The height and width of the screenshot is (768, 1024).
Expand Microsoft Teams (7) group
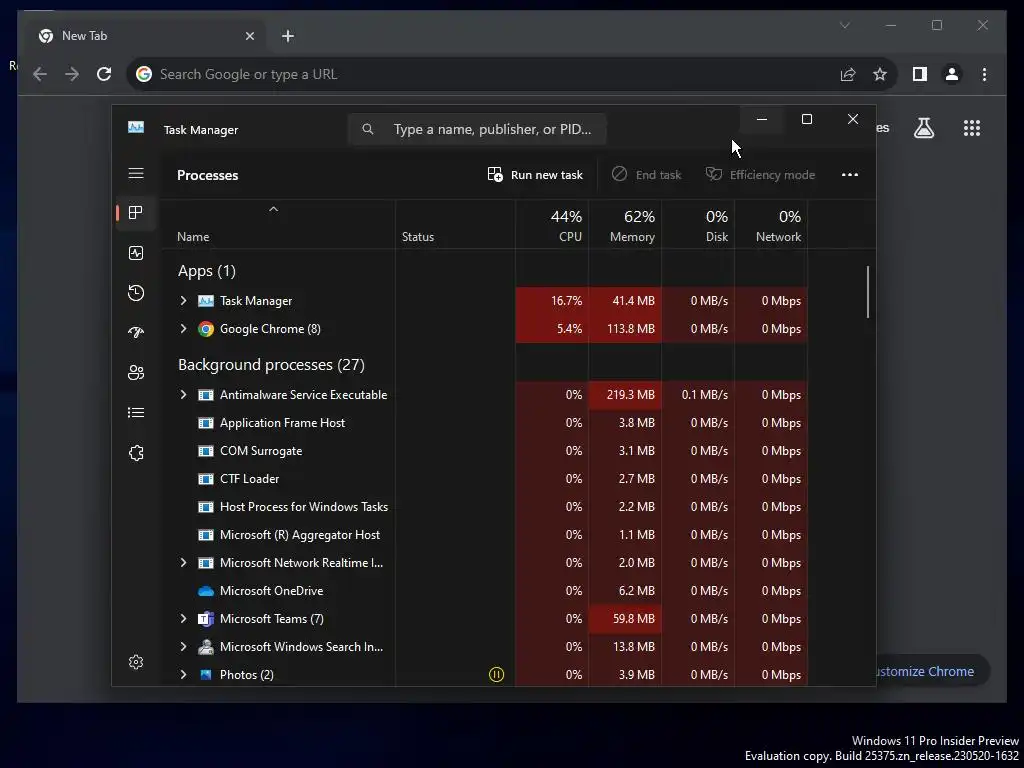coord(184,618)
